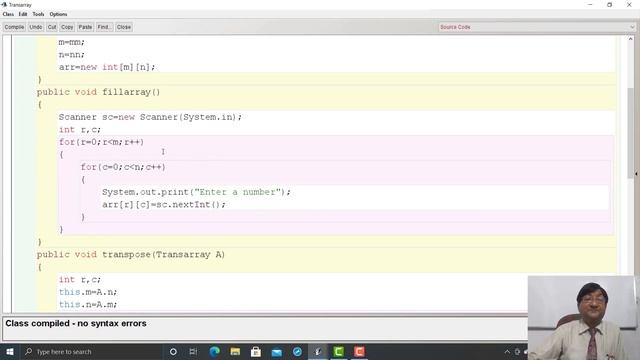
Task: Click the 'arr[r][c]=sc.nextInt();' line
Action: point(164,204)
